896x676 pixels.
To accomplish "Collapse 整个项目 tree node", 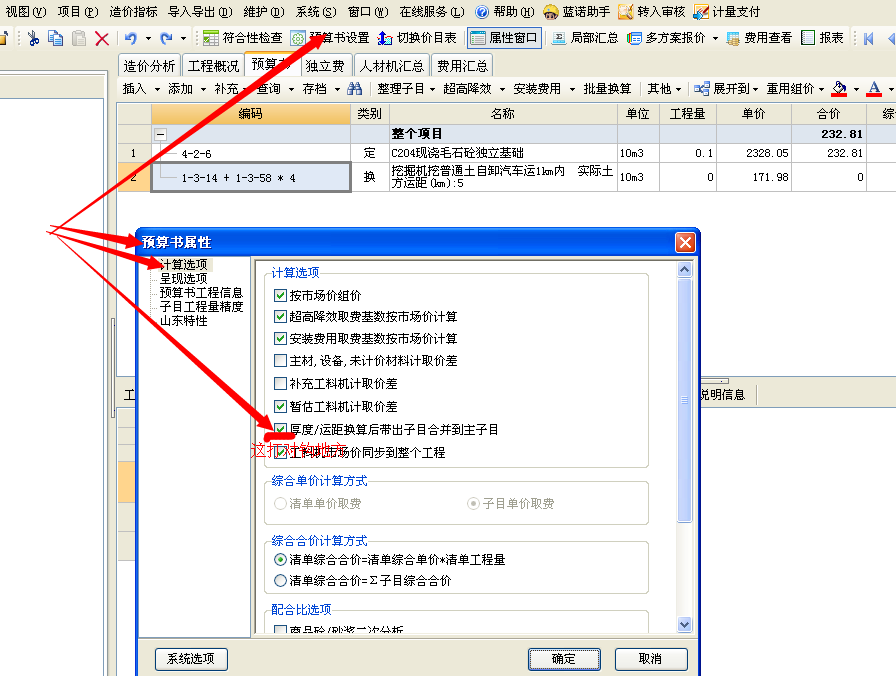I will point(161,135).
